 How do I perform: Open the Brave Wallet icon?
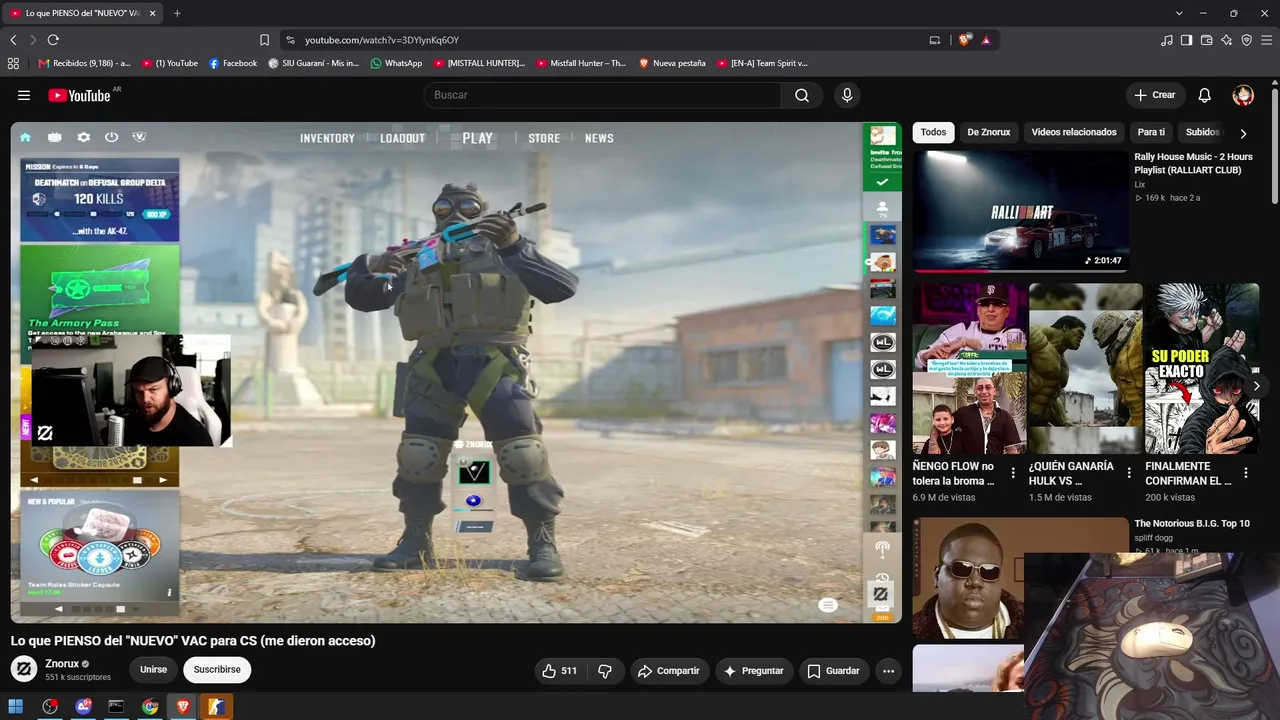pyautogui.click(x=1206, y=40)
